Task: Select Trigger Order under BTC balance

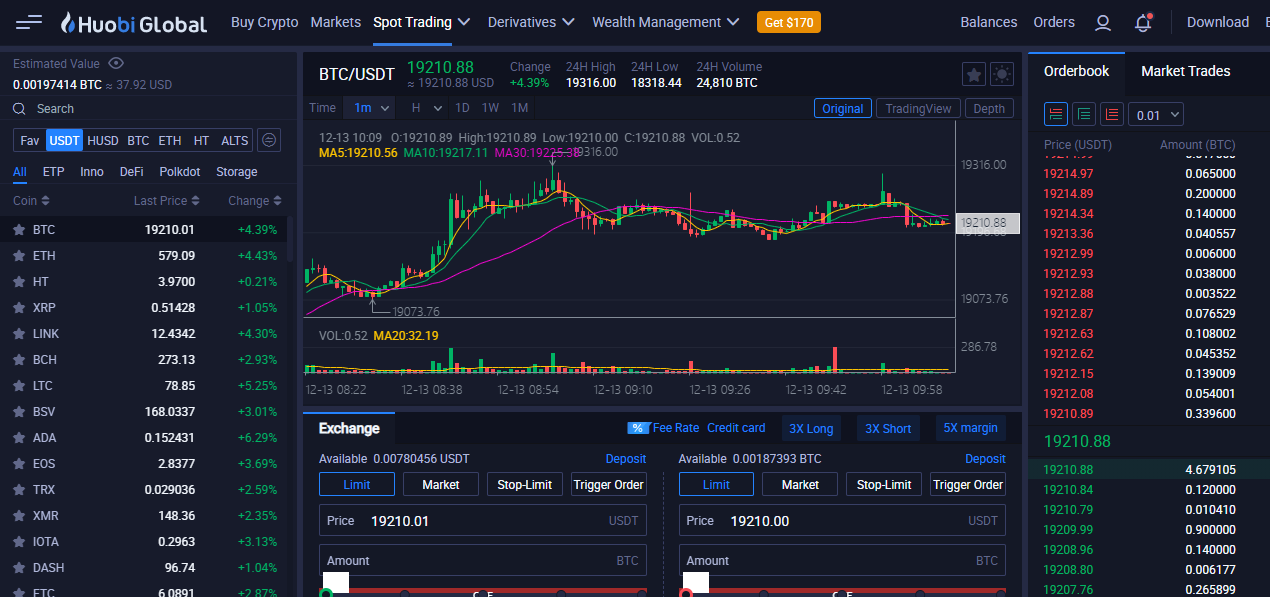Action: pyautogui.click(x=968, y=485)
